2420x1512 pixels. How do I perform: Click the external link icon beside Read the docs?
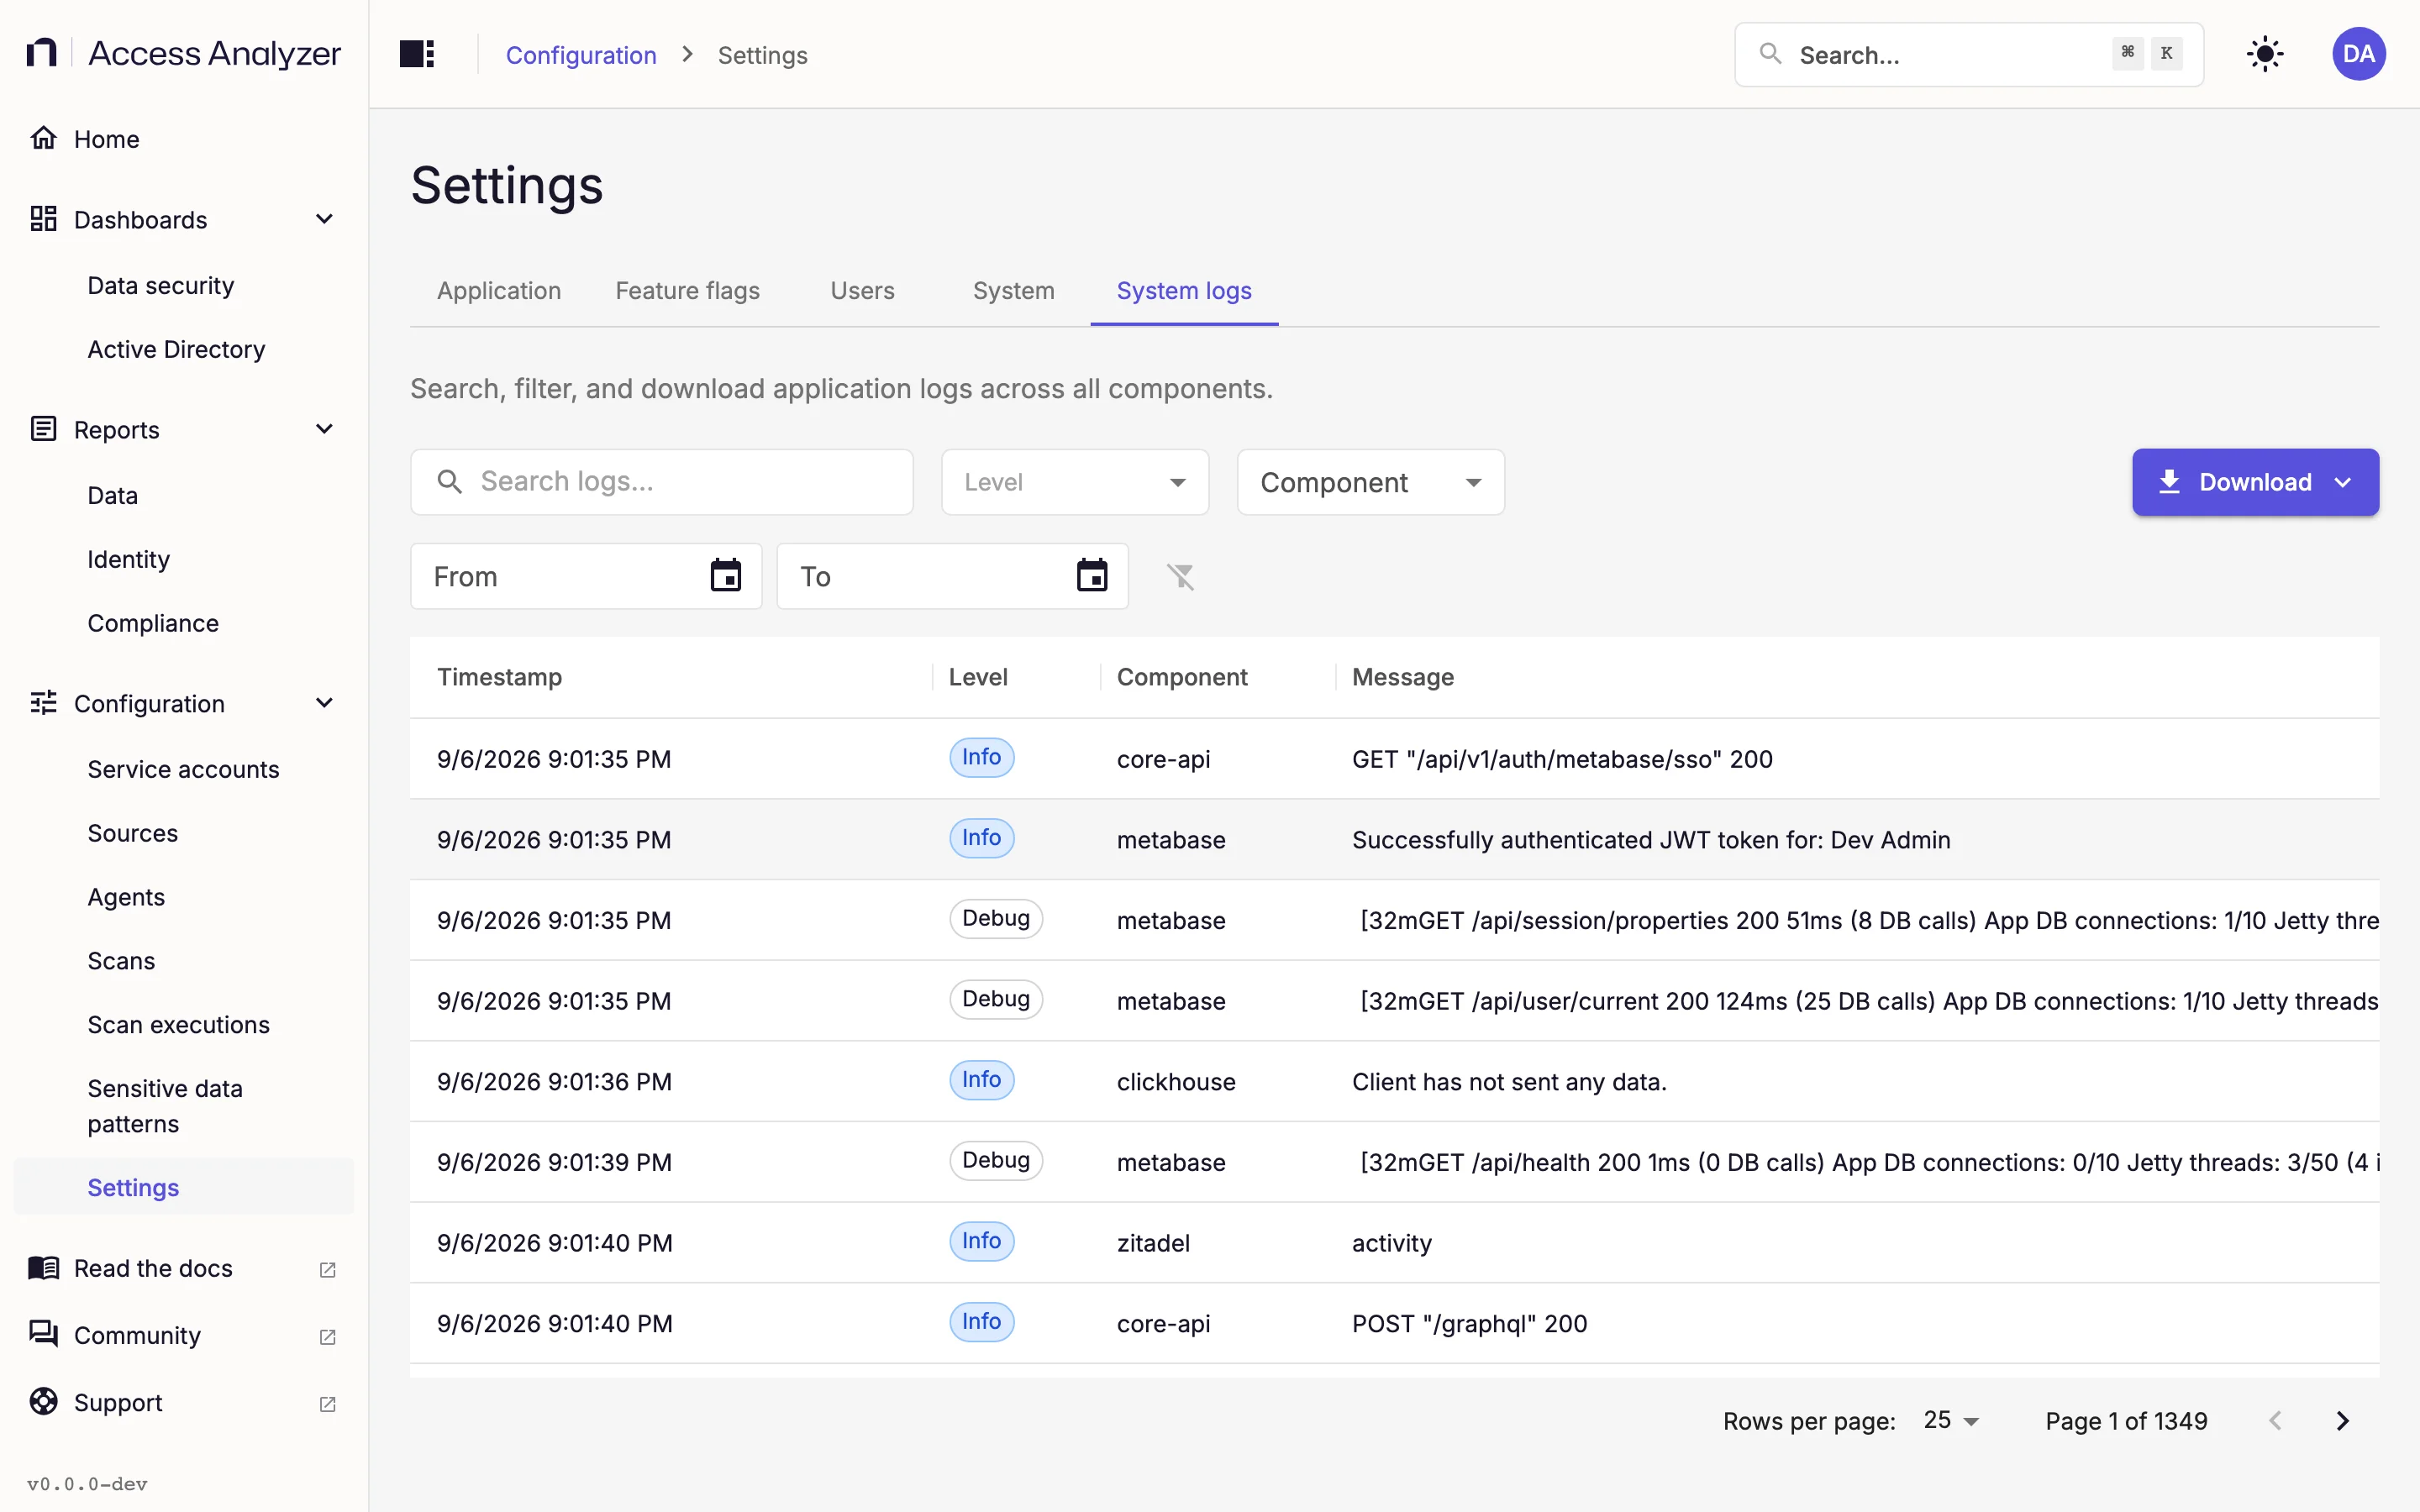point(327,1269)
